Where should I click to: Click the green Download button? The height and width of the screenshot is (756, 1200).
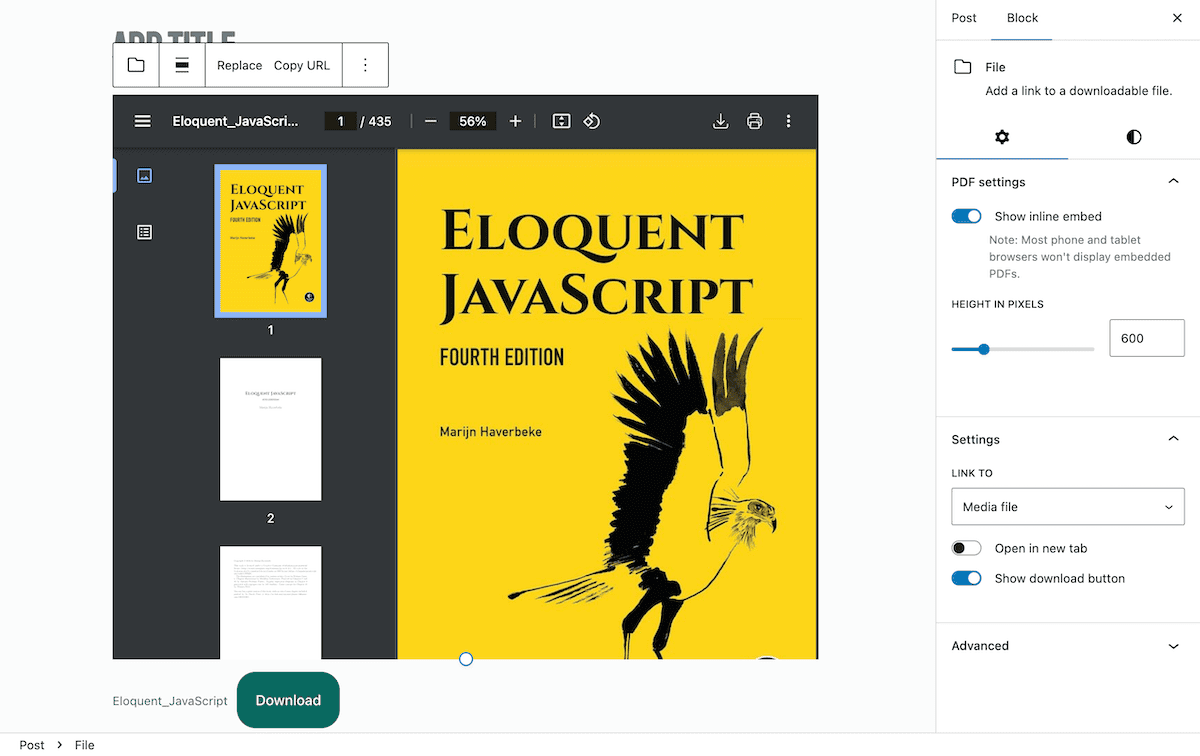point(288,700)
